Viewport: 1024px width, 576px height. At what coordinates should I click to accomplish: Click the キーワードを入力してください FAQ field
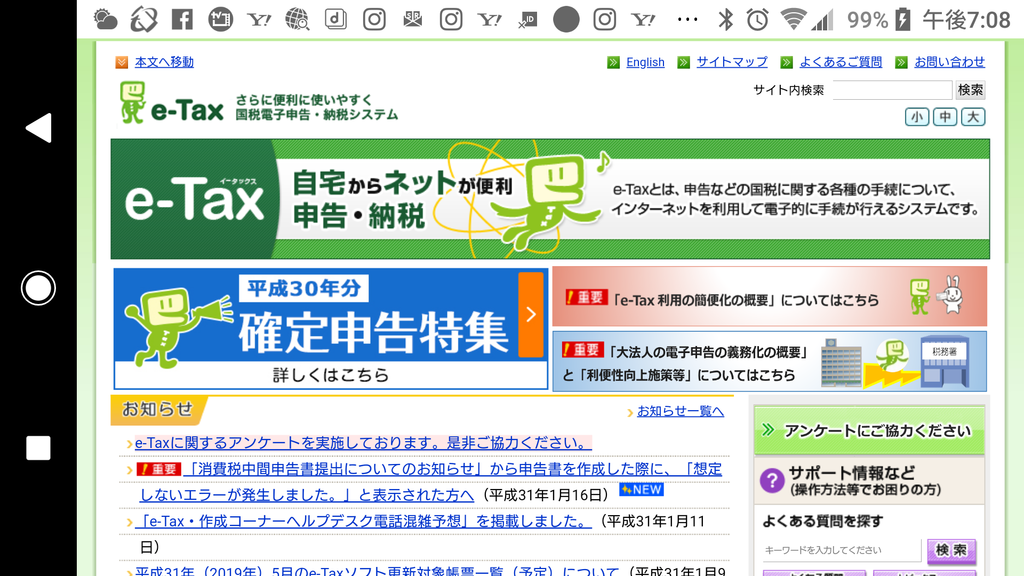[841, 551]
